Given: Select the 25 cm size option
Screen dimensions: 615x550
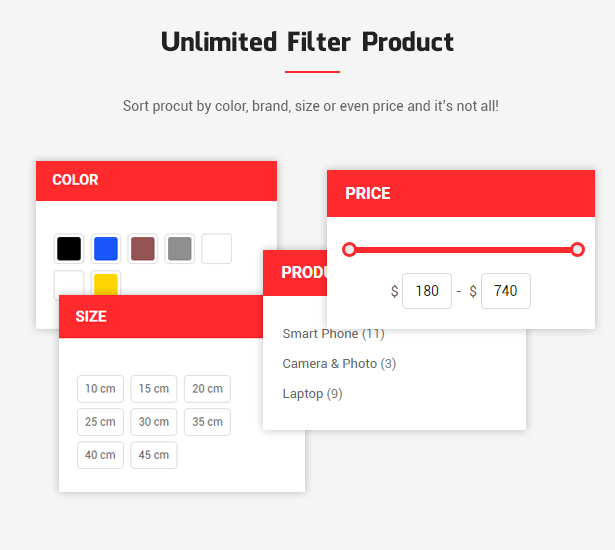Looking at the screenshot, I should point(100,422).
